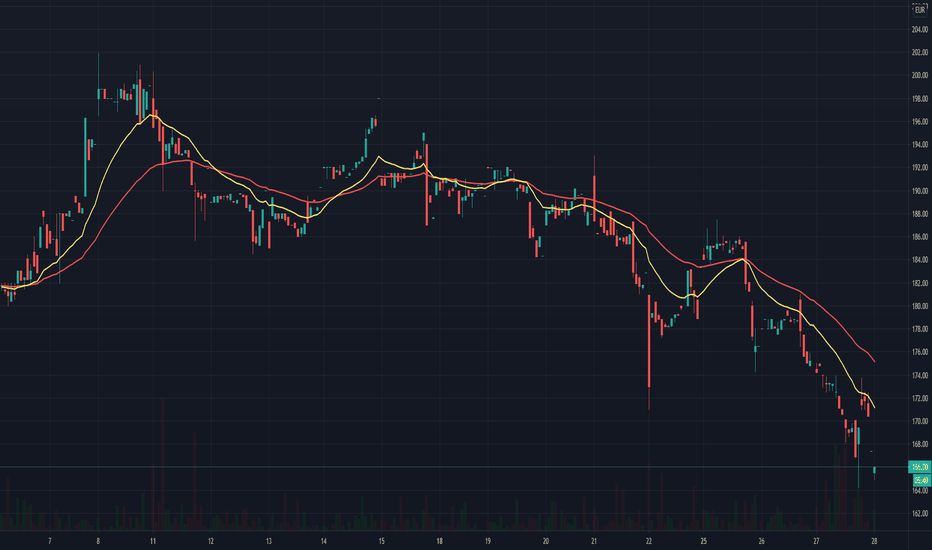Click the 194.00 price axis label
The image size is (932, 550).
(x=920, y=145)
